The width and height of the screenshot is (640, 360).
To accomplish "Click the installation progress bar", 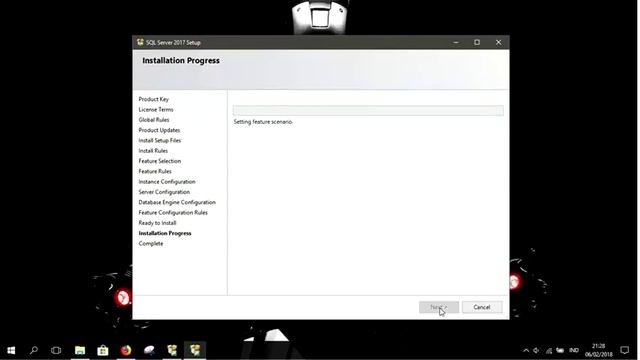I will tap(368, 111).
